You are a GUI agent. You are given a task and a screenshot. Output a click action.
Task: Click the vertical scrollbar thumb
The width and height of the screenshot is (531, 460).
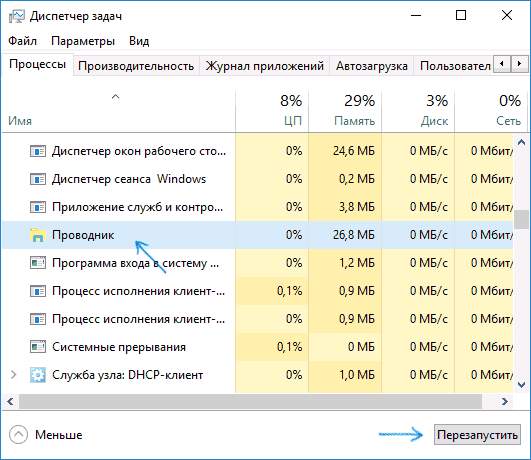pos(522,220)
